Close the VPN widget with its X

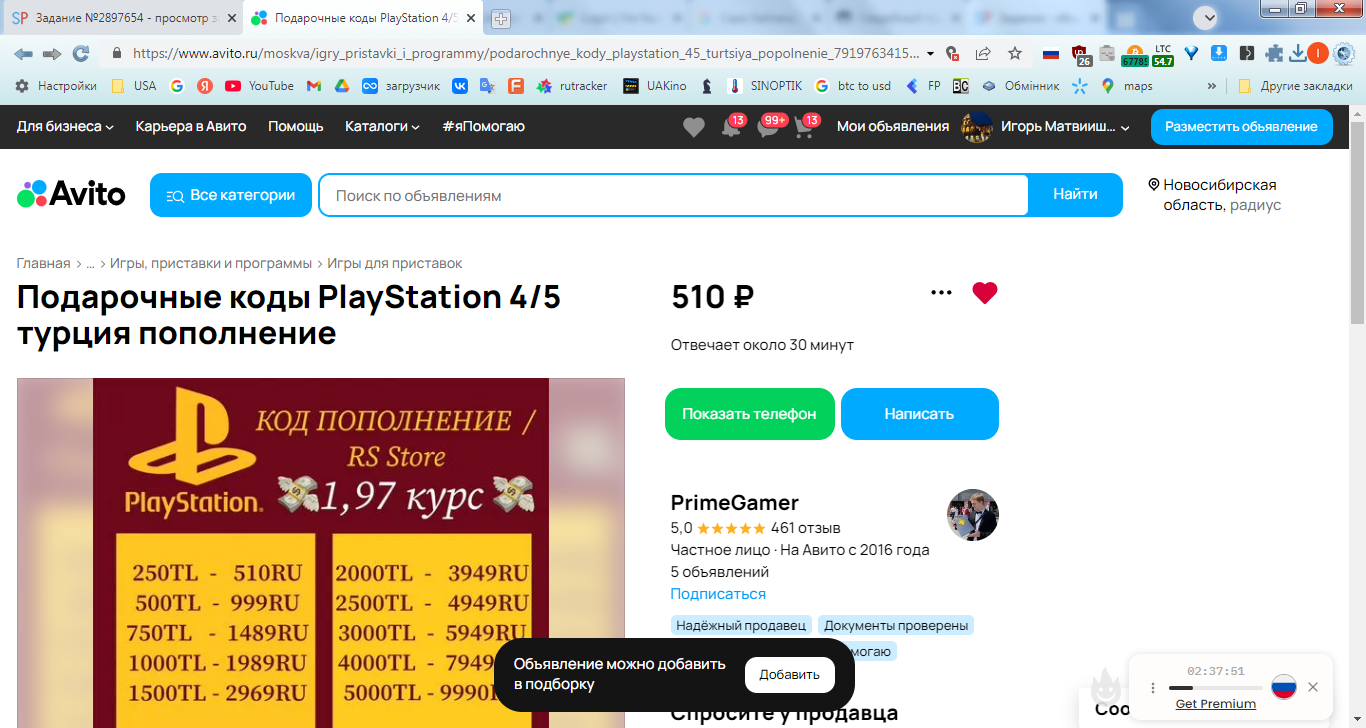tap(1313, 687)
